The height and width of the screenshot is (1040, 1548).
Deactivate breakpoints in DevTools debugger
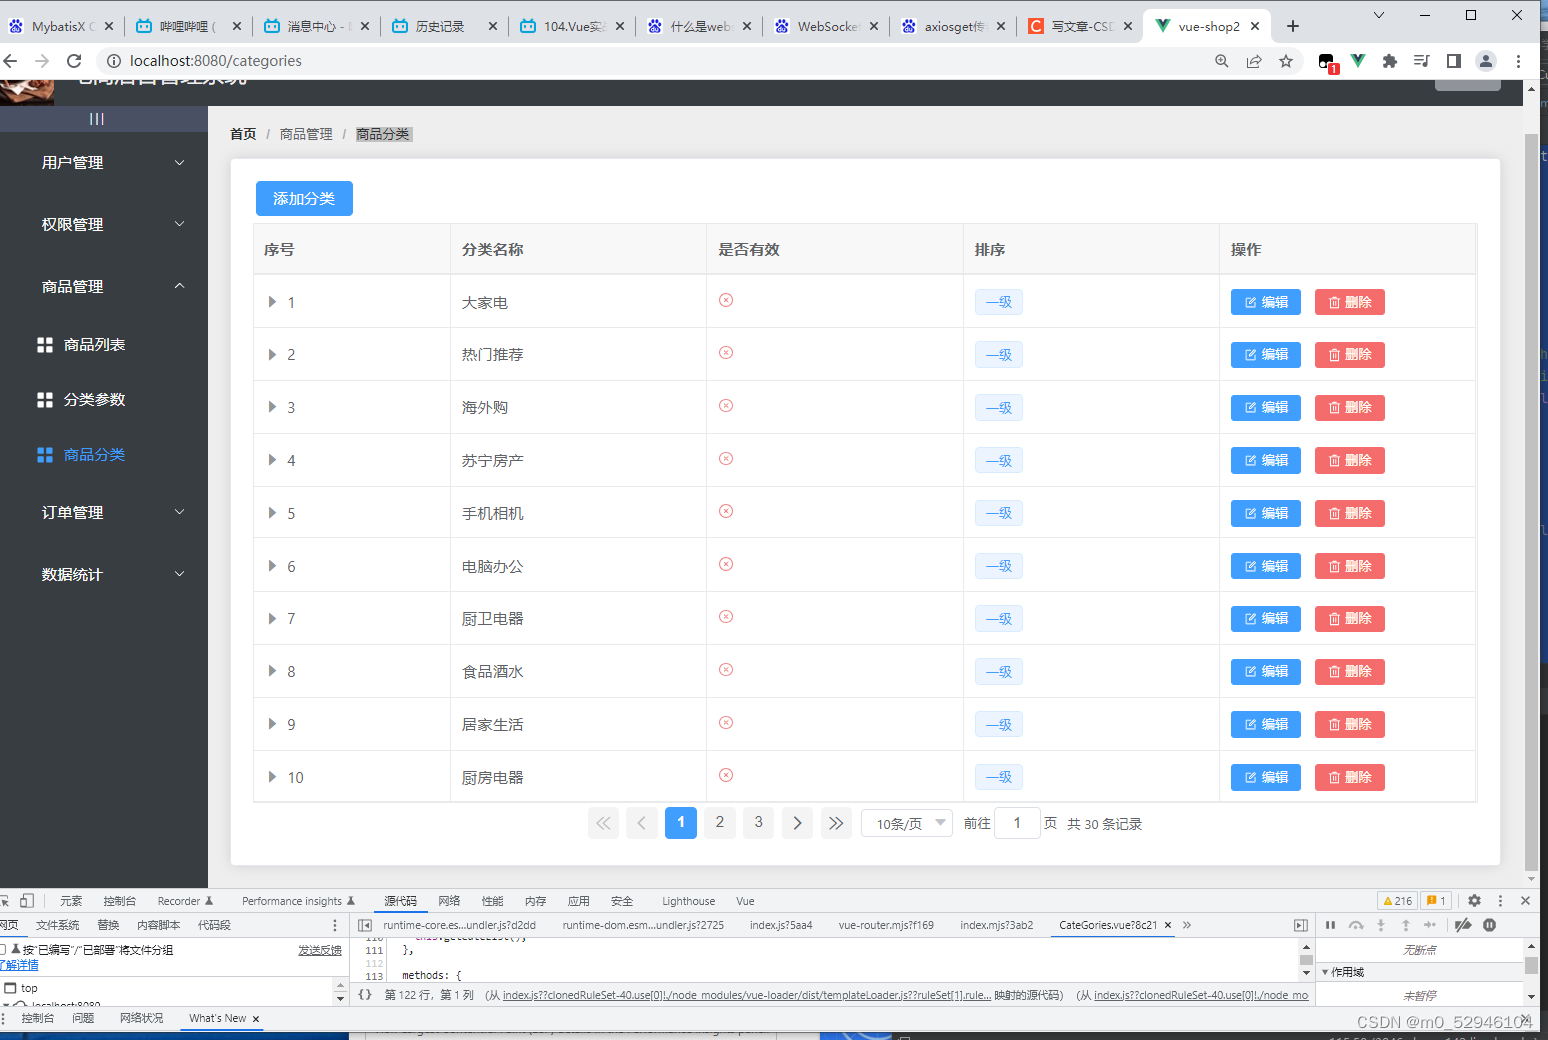click(x=1463, y=925)
